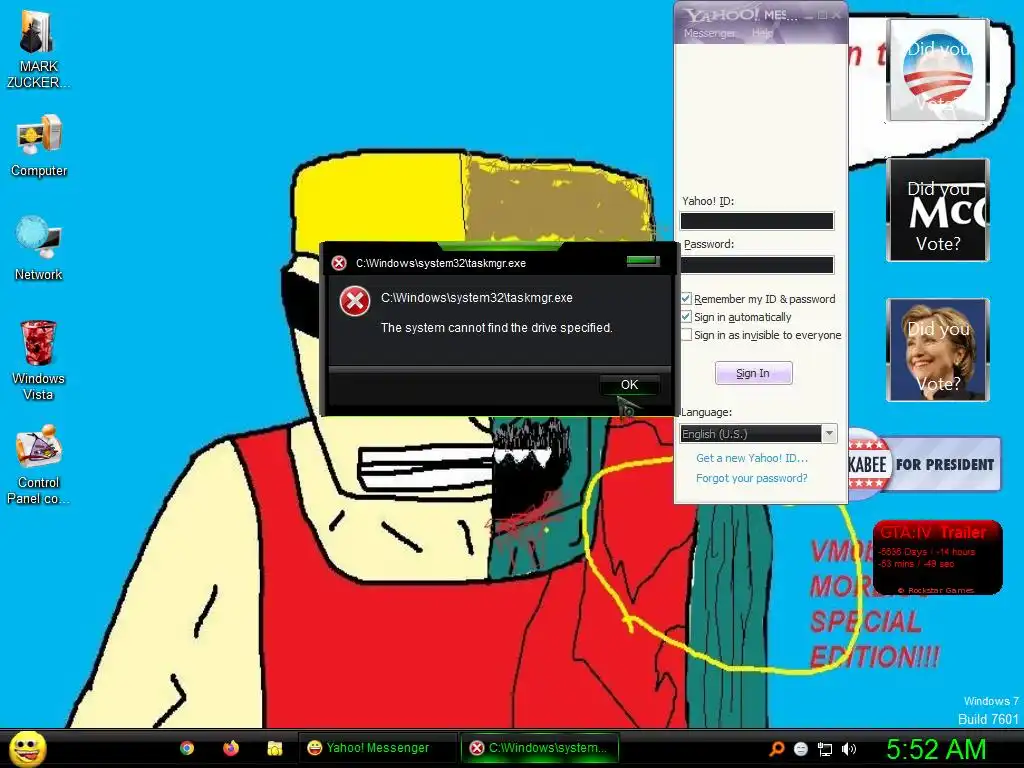
Task: Enable 'Sign in as invisible to everyone'
Action: pos(686,335)
